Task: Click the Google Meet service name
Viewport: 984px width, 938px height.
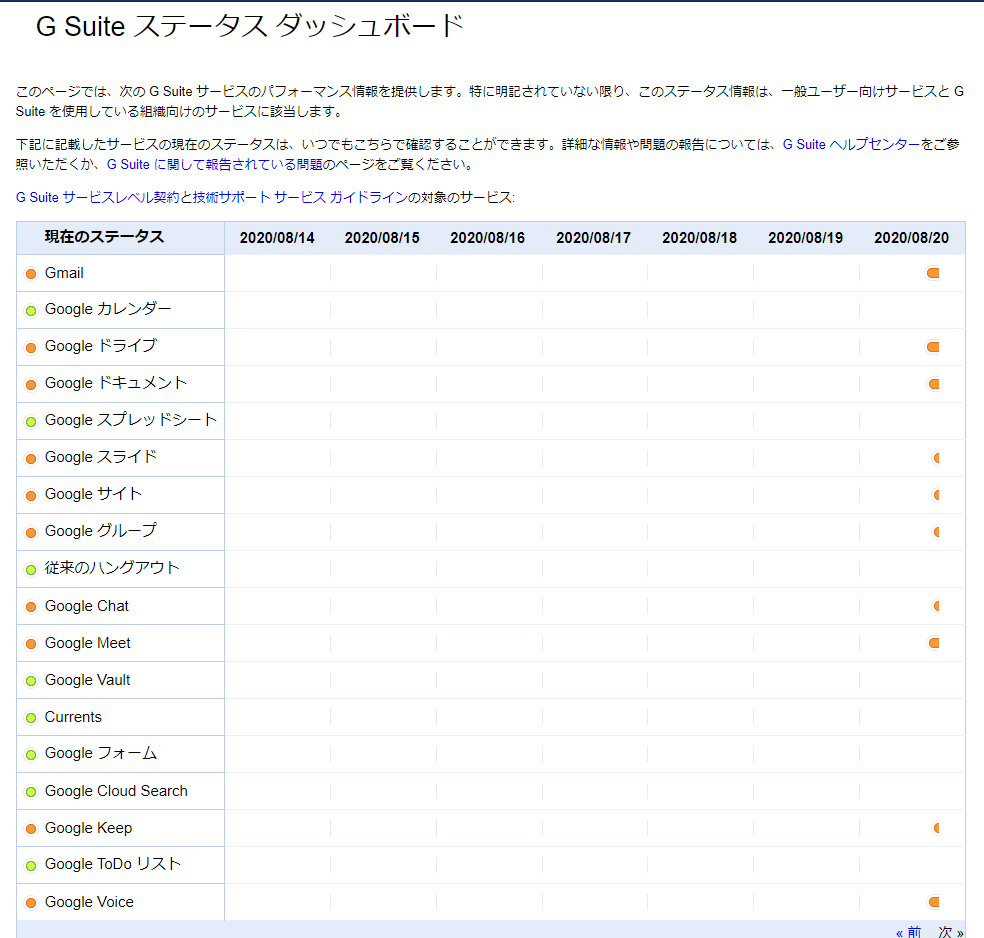Action: coord(88,643)
